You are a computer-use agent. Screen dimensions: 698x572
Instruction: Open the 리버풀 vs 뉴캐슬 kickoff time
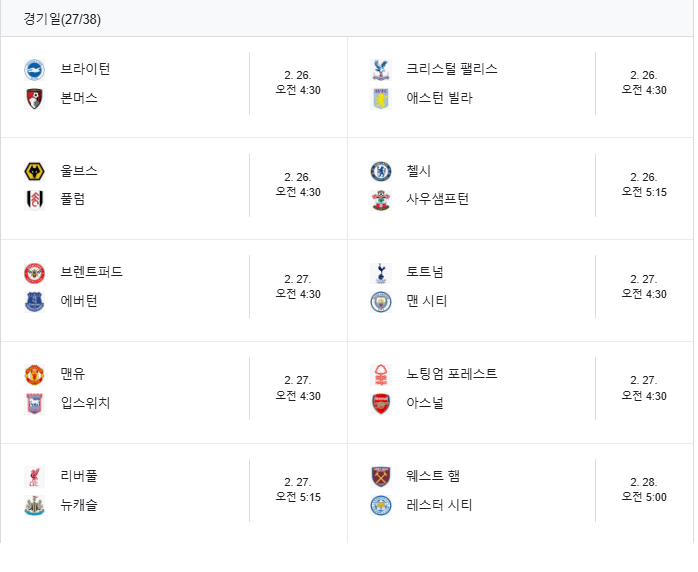[298, 489]
